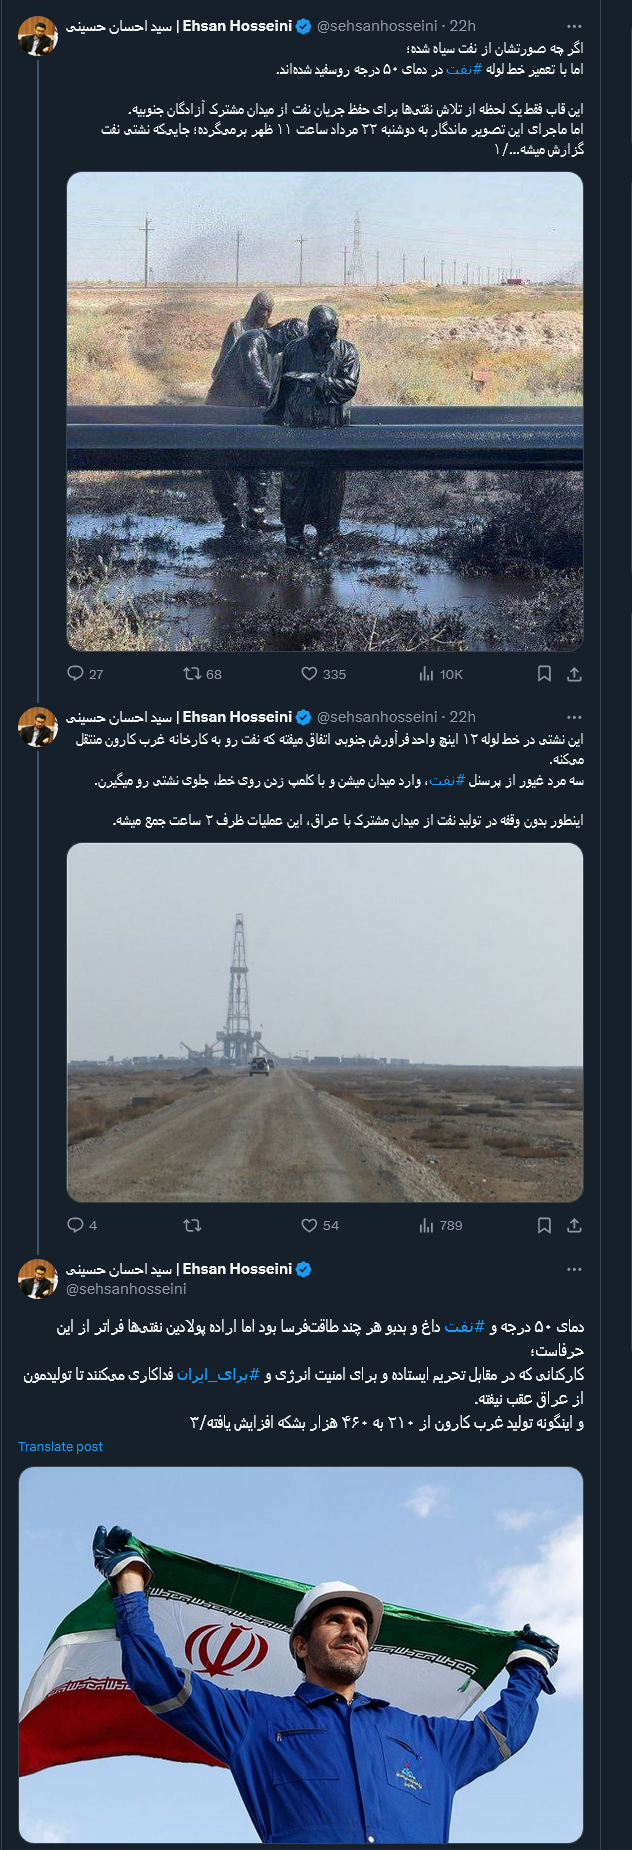Click Ehsan Hosseini's avatar in first post
This screenshot has height=1850, width=632.
click(38, 36)
